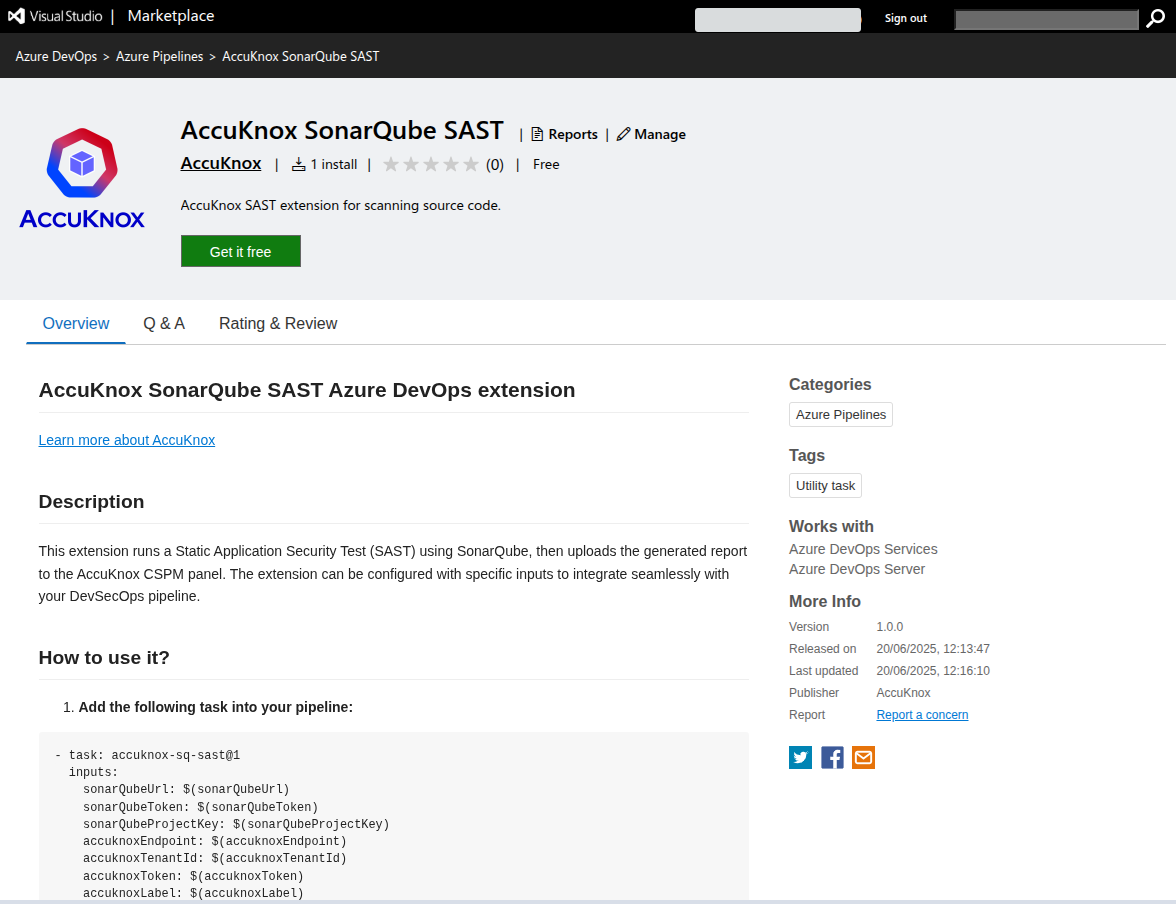Navigate to Azure Pipelines breadcrumb
This screenshot has height=904, width=1176.
click(x=160, y=56)
